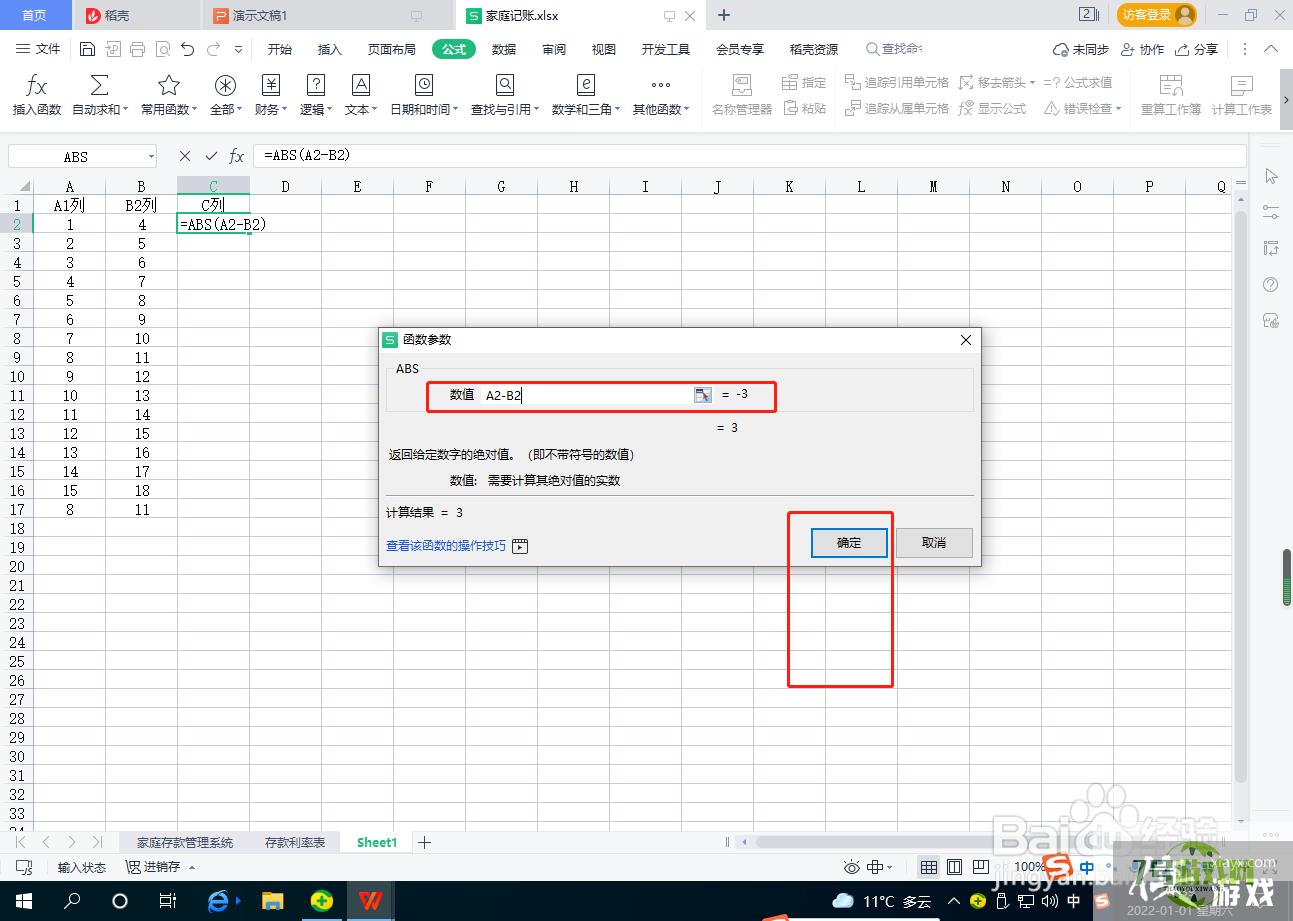Click the 协作 collaborate button

(1143, 49)
